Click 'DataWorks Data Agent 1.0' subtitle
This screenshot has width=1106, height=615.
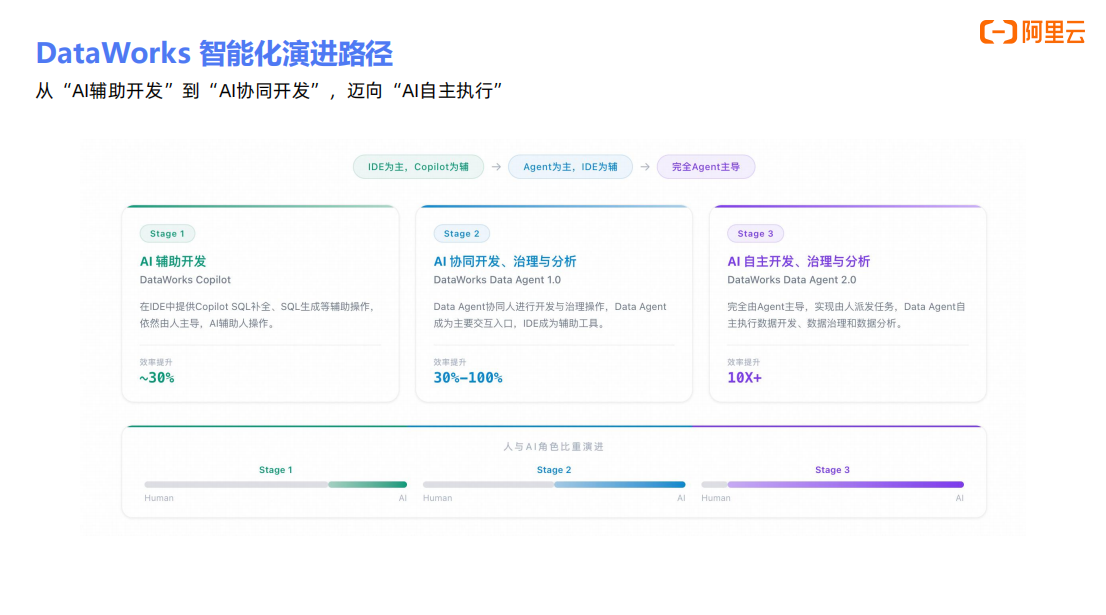(x=497, y=280)
